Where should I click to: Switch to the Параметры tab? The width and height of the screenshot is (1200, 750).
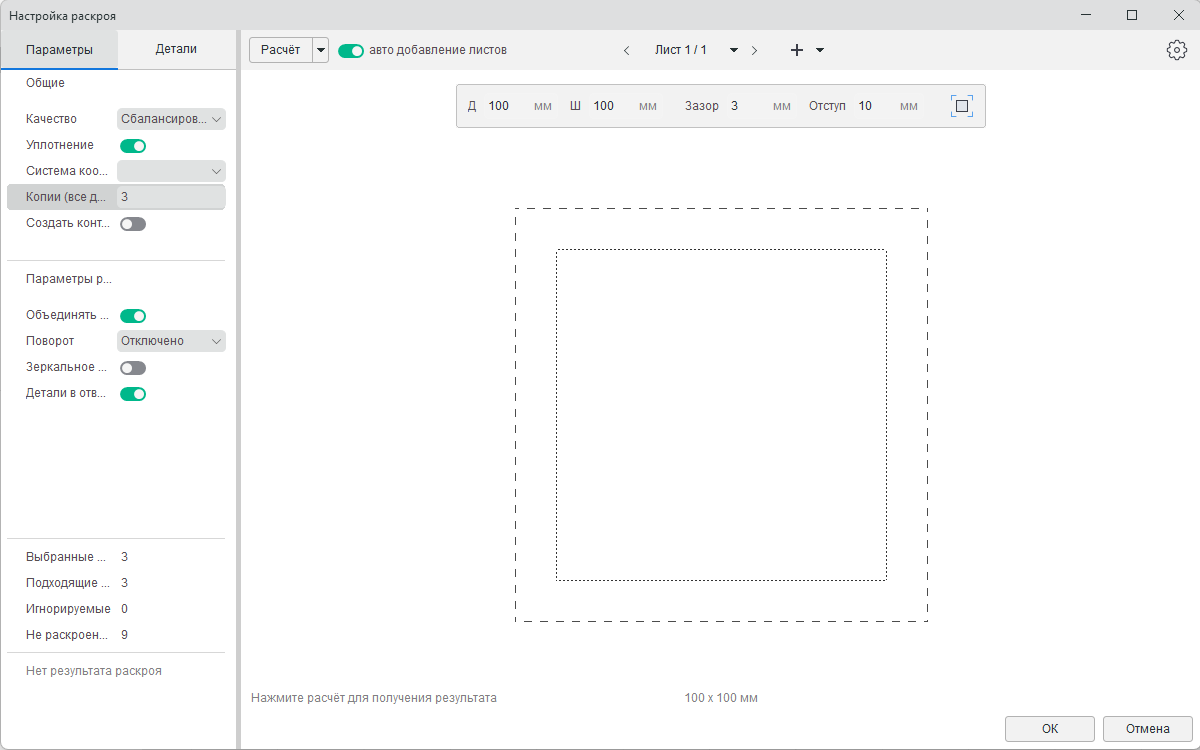tap(59, 50)
